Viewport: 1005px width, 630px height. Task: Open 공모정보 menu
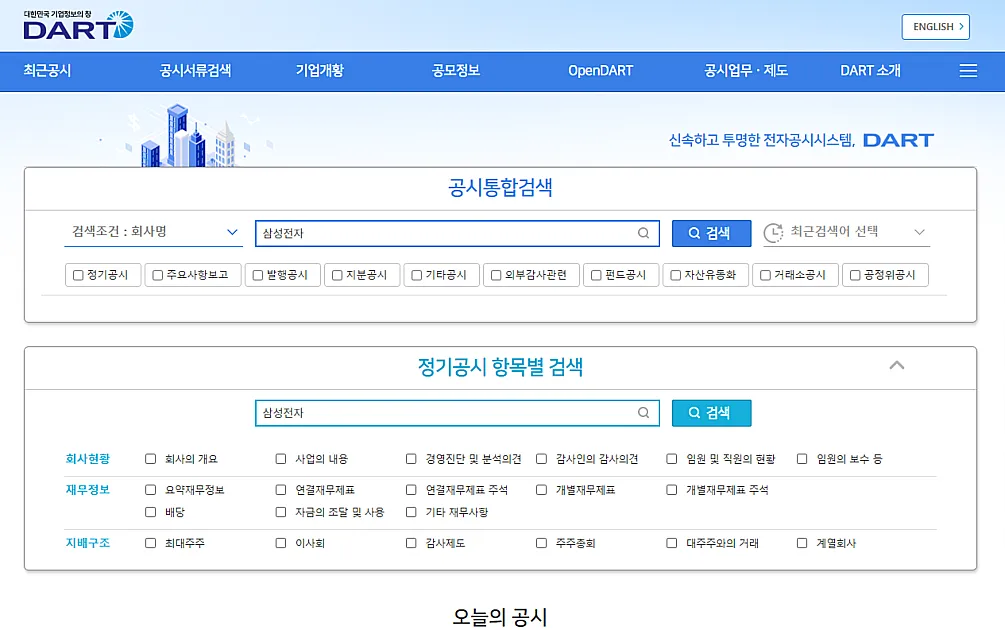pos(456,70)
